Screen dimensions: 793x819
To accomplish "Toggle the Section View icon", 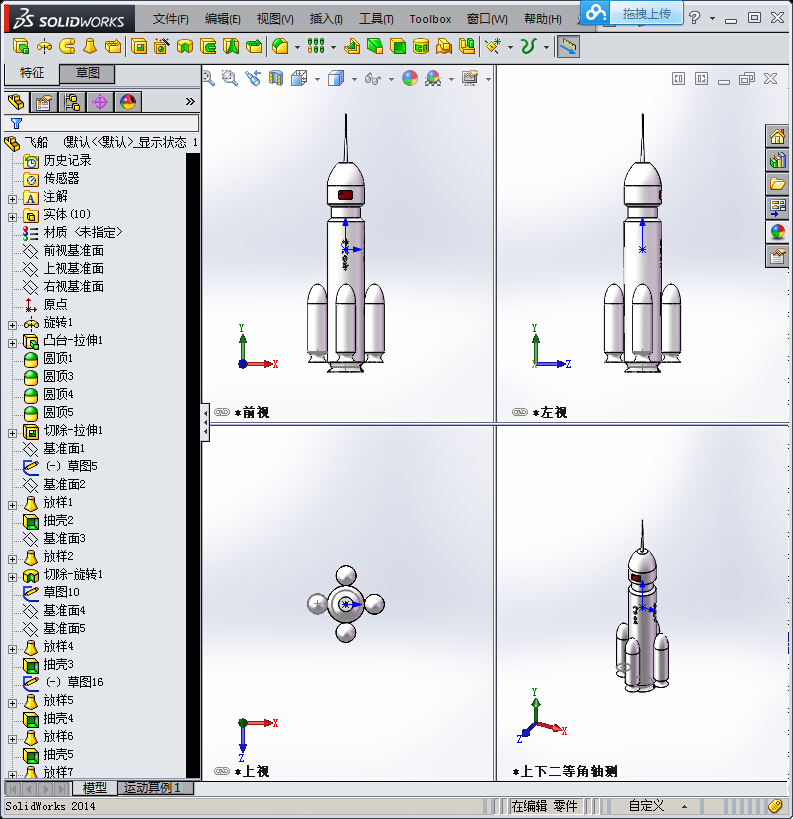I will coord(276,78).
